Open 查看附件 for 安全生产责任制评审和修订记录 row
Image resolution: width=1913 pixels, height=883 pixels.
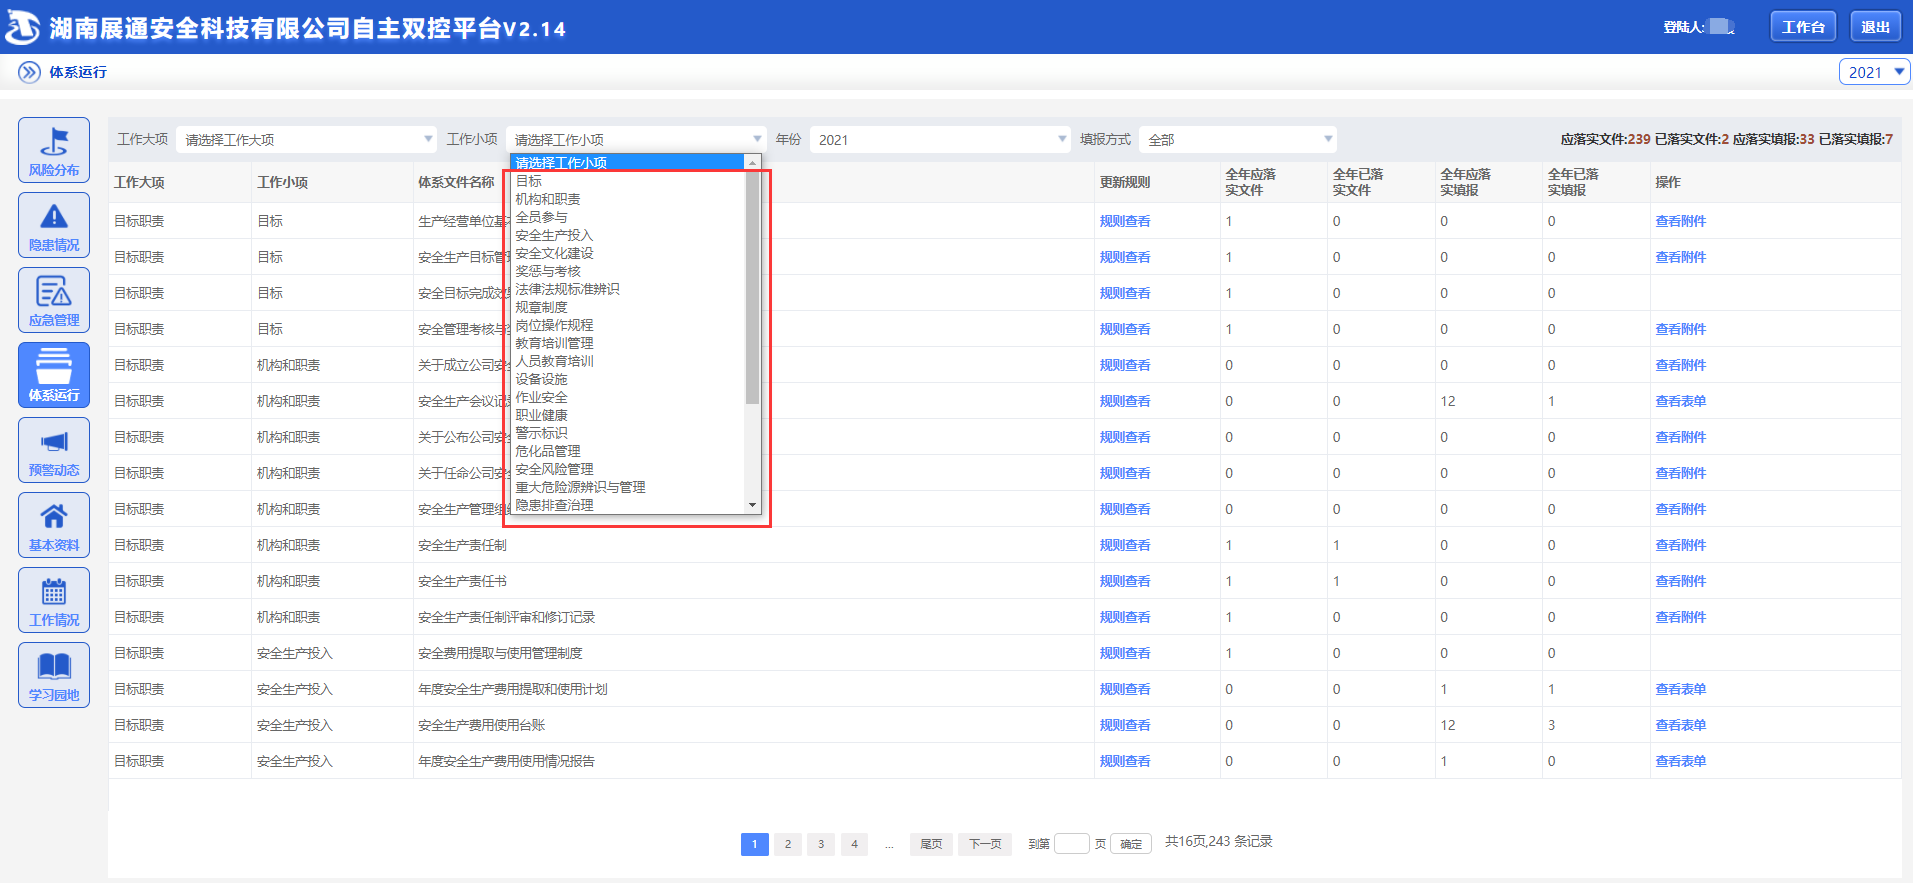1681,617
